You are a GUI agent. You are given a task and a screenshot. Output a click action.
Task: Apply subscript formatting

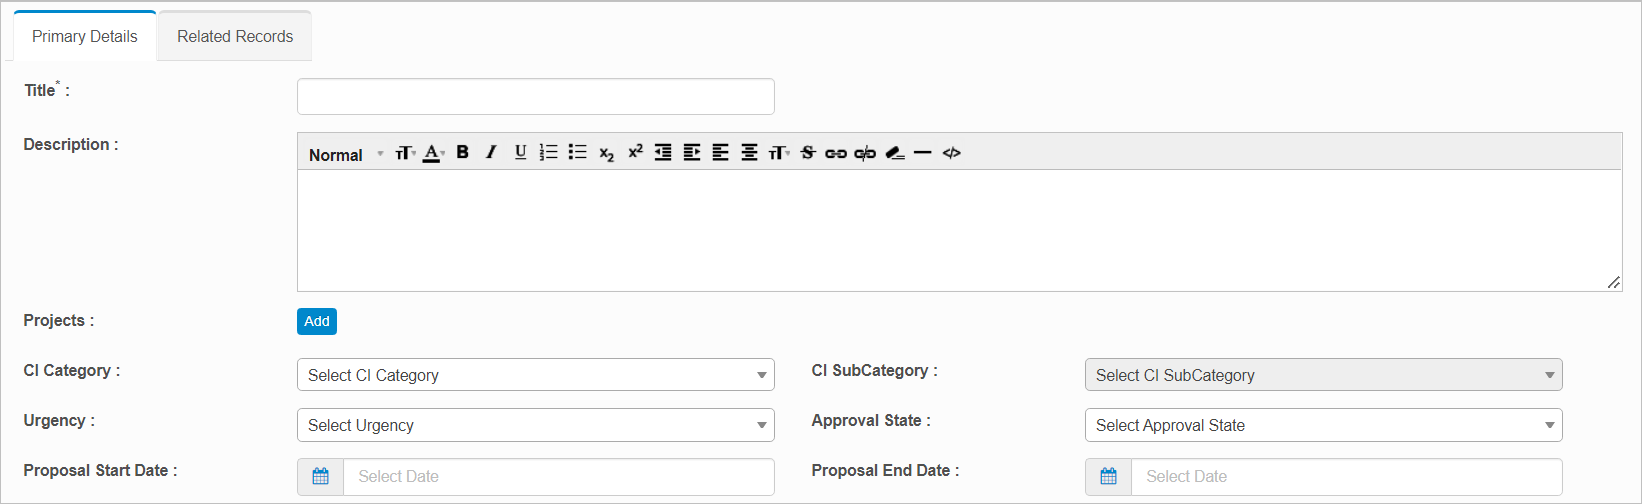pos(606,153)
